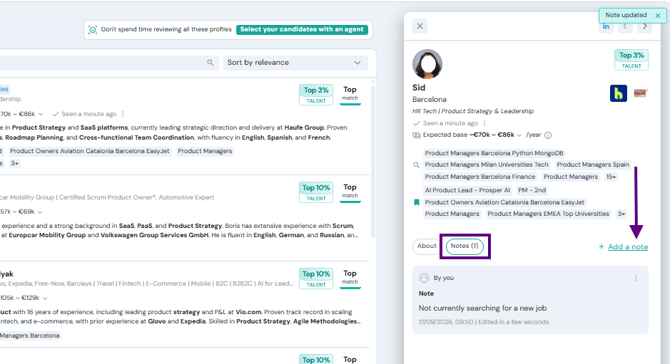Click Top 3% TALENT badge in detail panel
670x364 pixels.
point(631,59)
